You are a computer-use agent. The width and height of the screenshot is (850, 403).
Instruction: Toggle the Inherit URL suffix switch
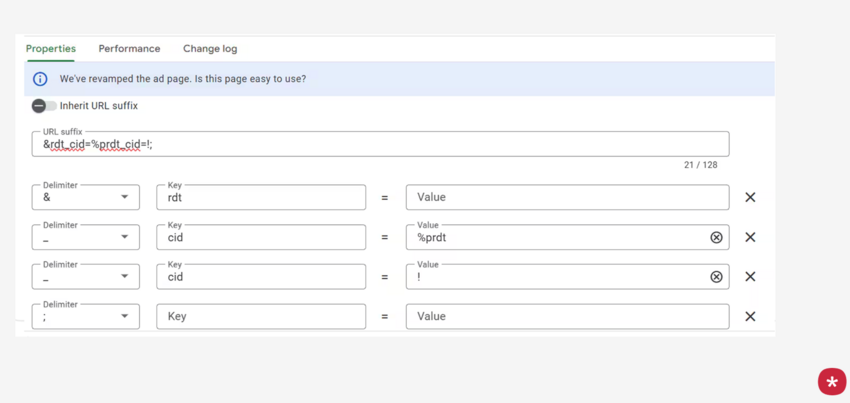[44, 106]
